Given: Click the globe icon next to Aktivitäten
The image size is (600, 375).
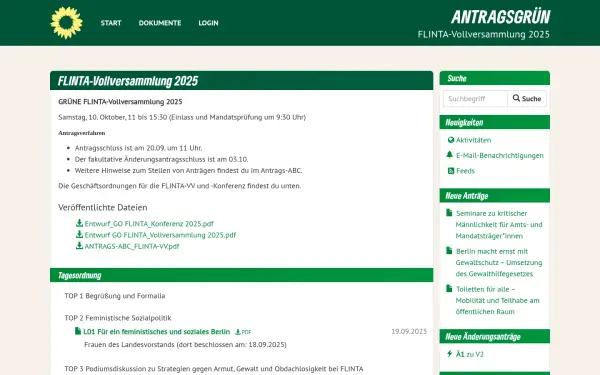Looking at the screenshot, I should (451, 140).
